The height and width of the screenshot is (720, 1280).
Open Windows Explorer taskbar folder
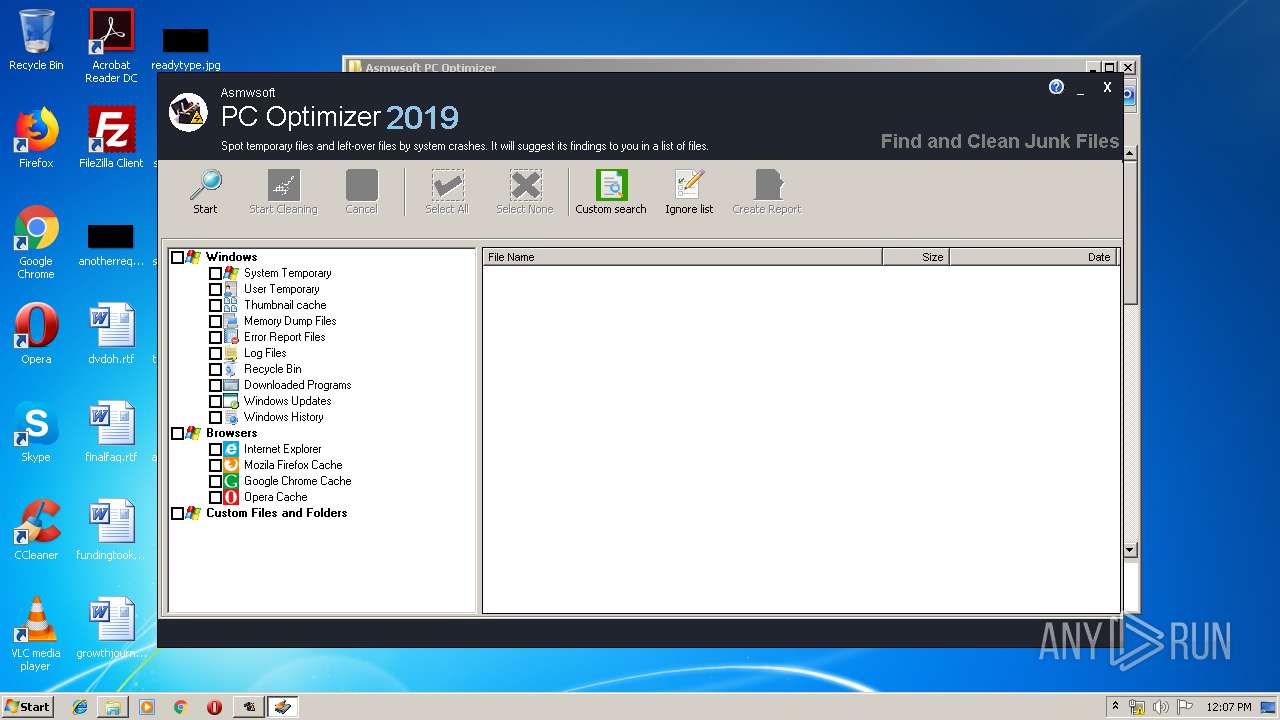coord(113,707)
